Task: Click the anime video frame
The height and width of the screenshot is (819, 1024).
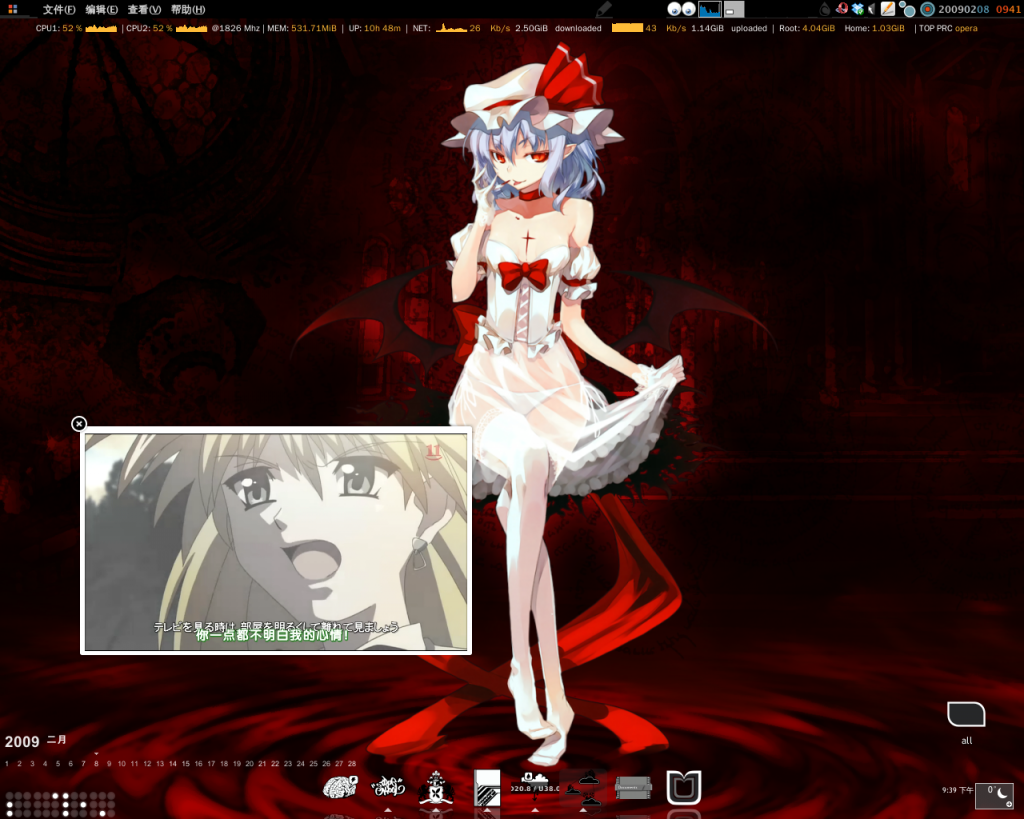Action: (x=276, y=542)
